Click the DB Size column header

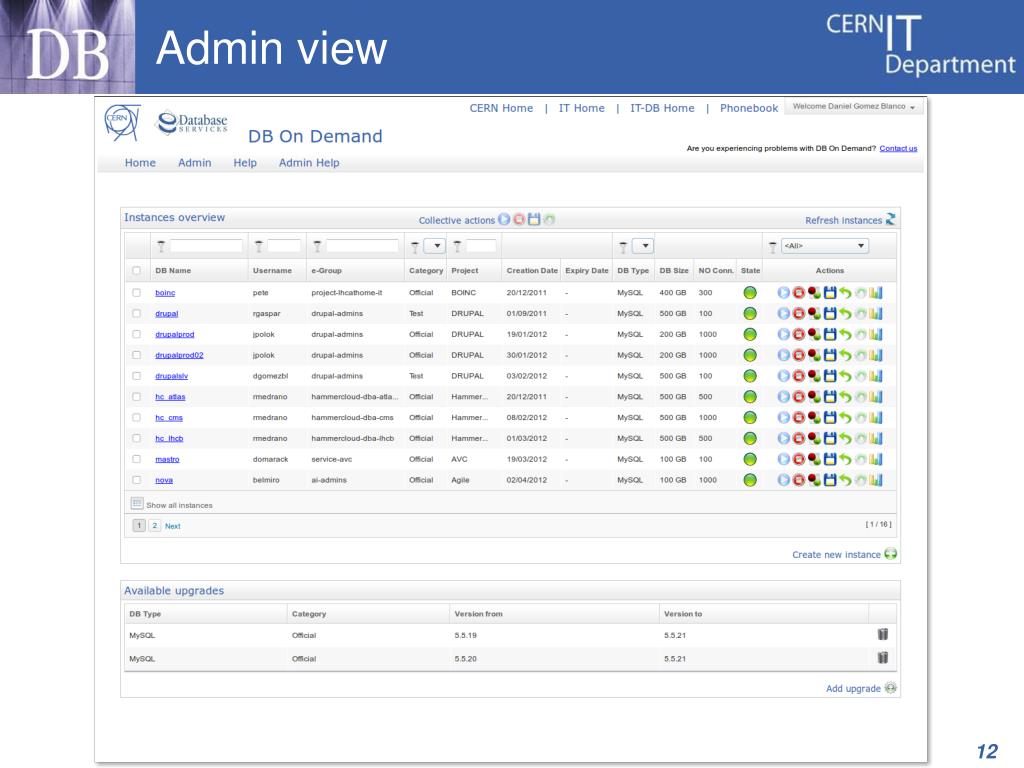click(x=674, y=270)
